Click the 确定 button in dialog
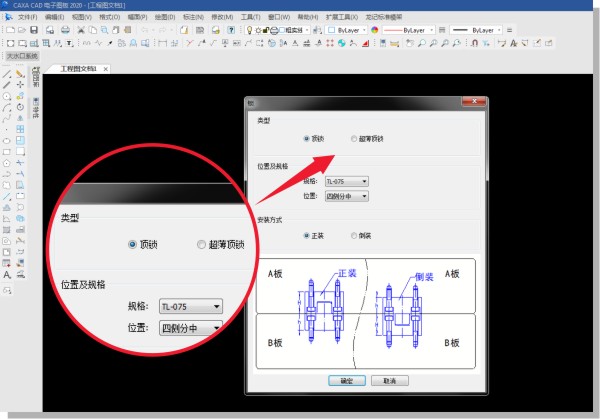Image resolution: width=600 pixels, height=419 pixels. click(x=347, y=381)
